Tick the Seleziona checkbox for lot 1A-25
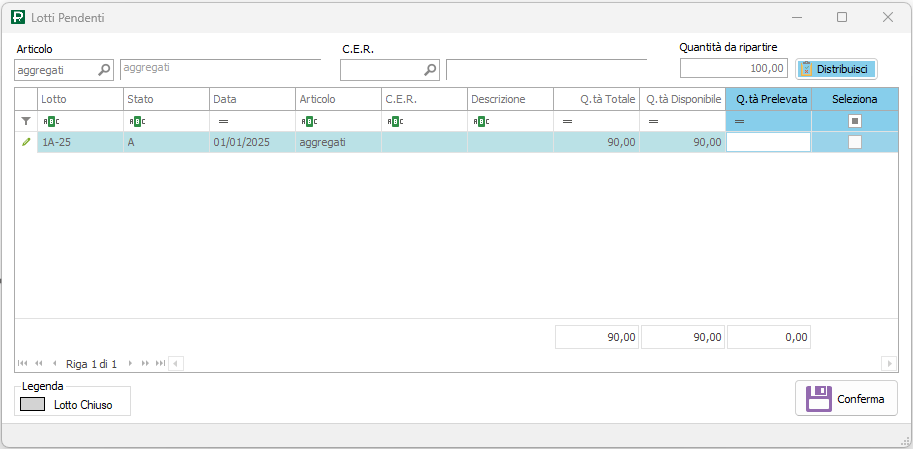 pos(854,142)
